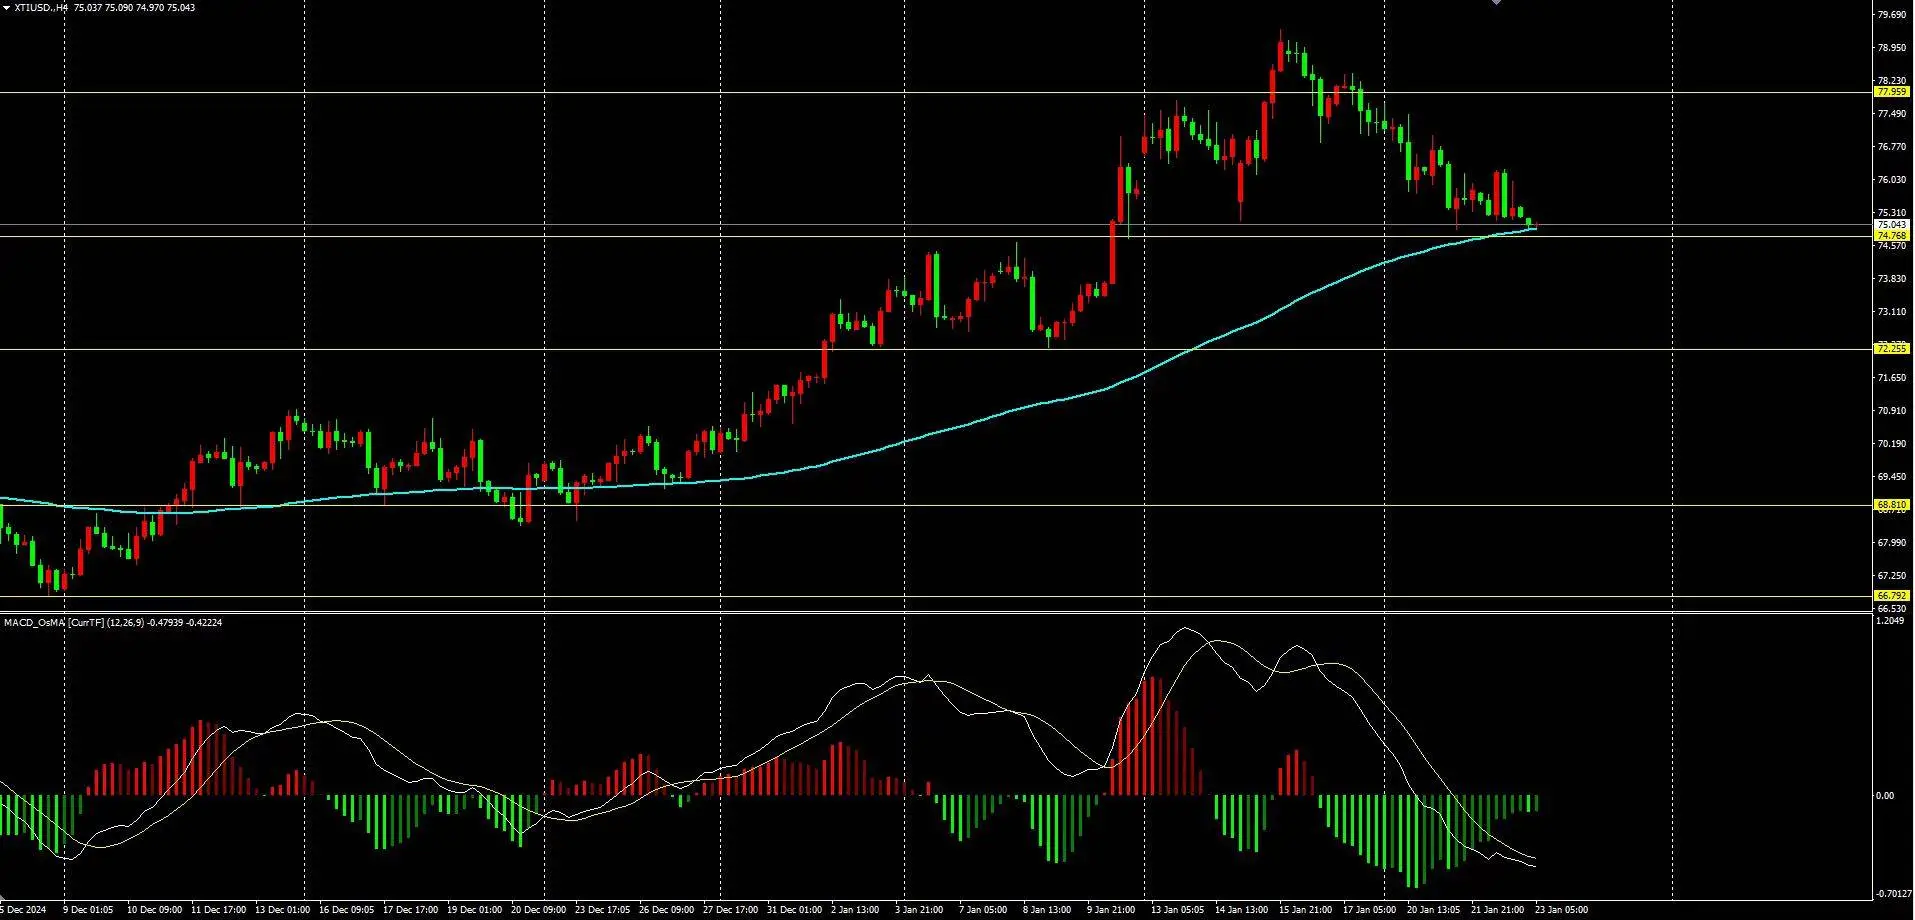
Task: Click the 23 Jan 05:00 time axis label
Action: [1561, 910]
